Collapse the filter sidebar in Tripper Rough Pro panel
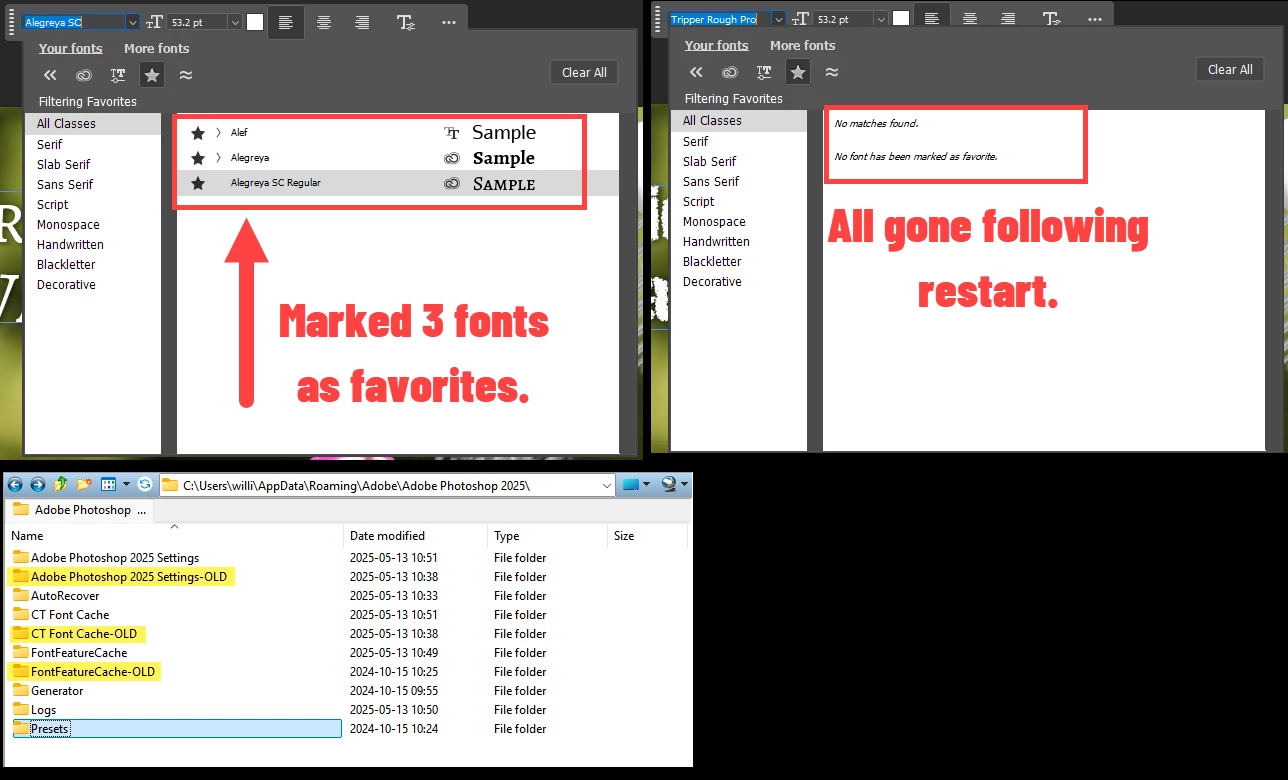 [696, 72]
